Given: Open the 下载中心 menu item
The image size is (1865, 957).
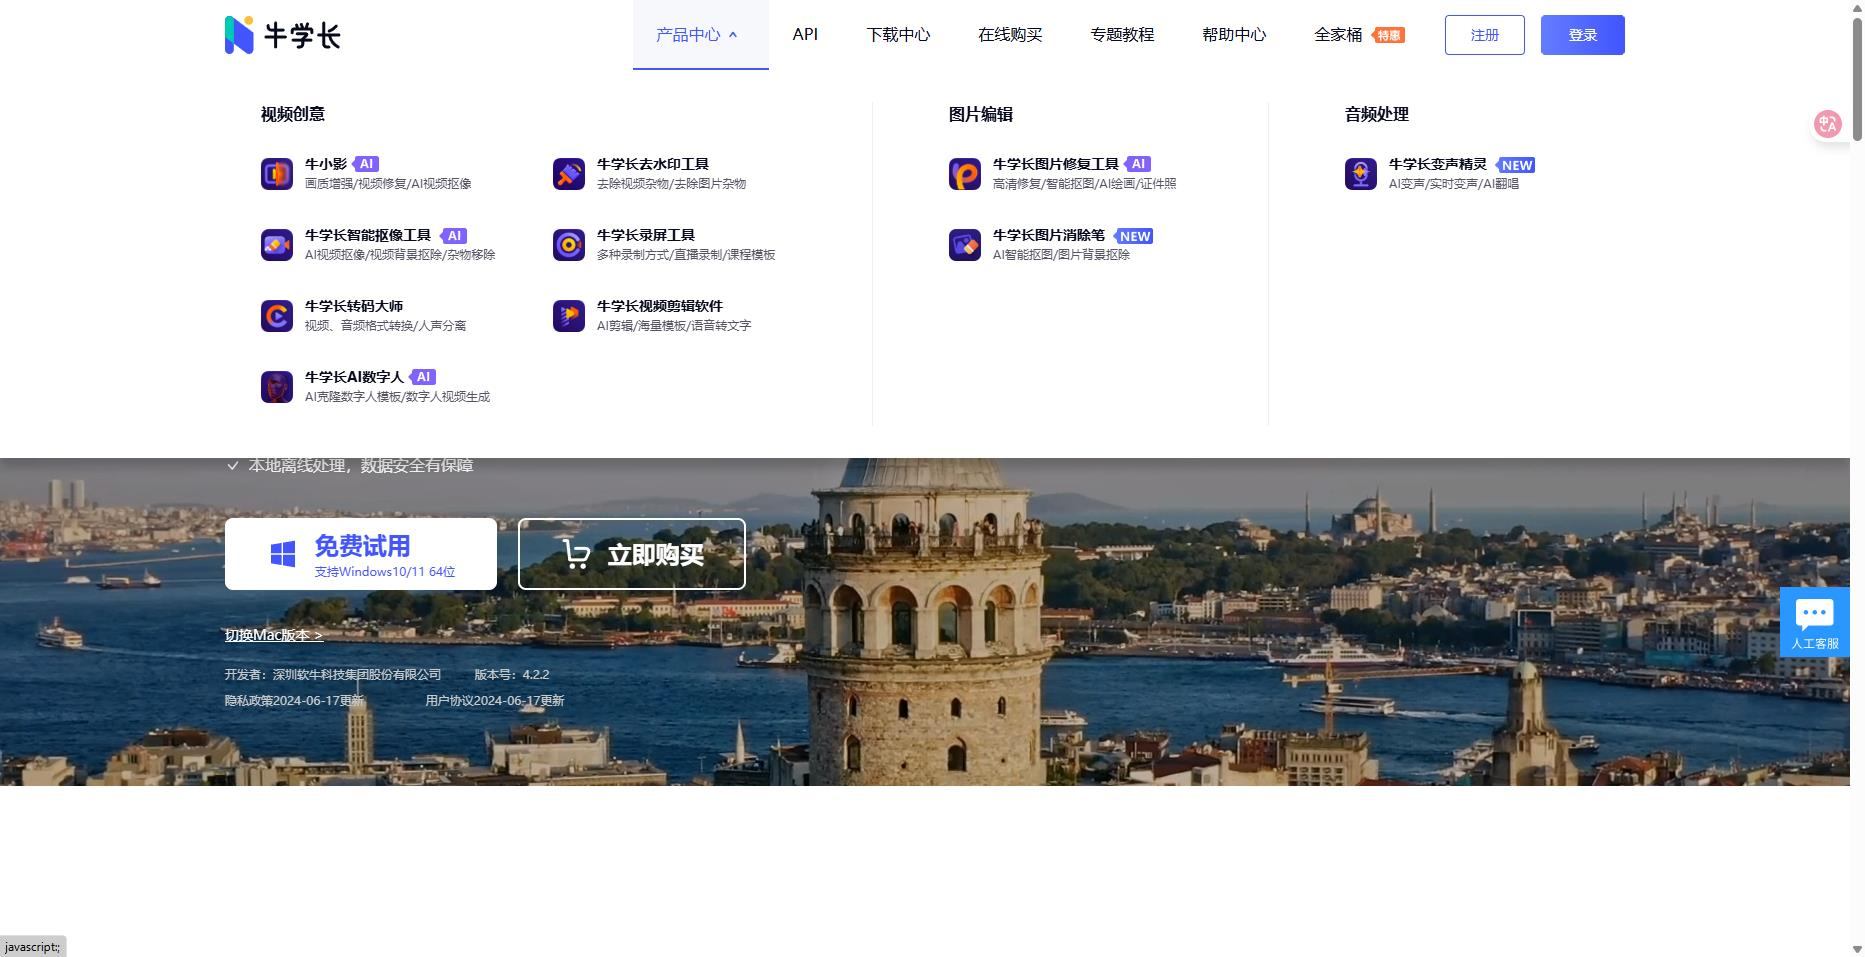Looking at the screenshot, I should click(897, 35).
